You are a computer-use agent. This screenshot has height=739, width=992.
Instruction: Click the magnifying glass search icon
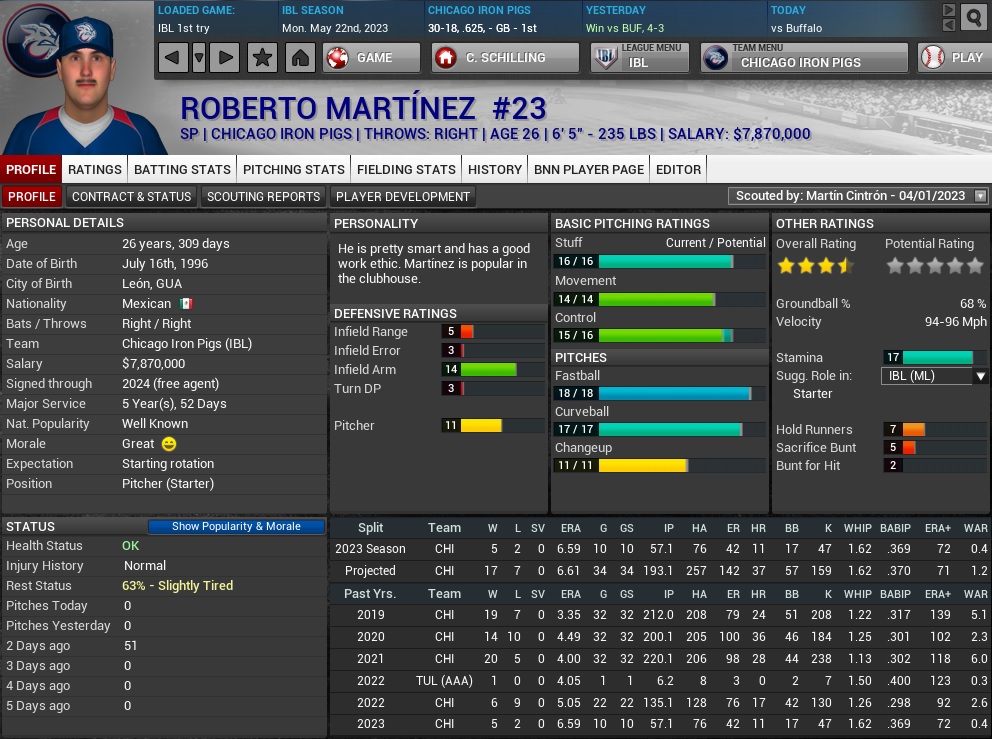point(974,17)
